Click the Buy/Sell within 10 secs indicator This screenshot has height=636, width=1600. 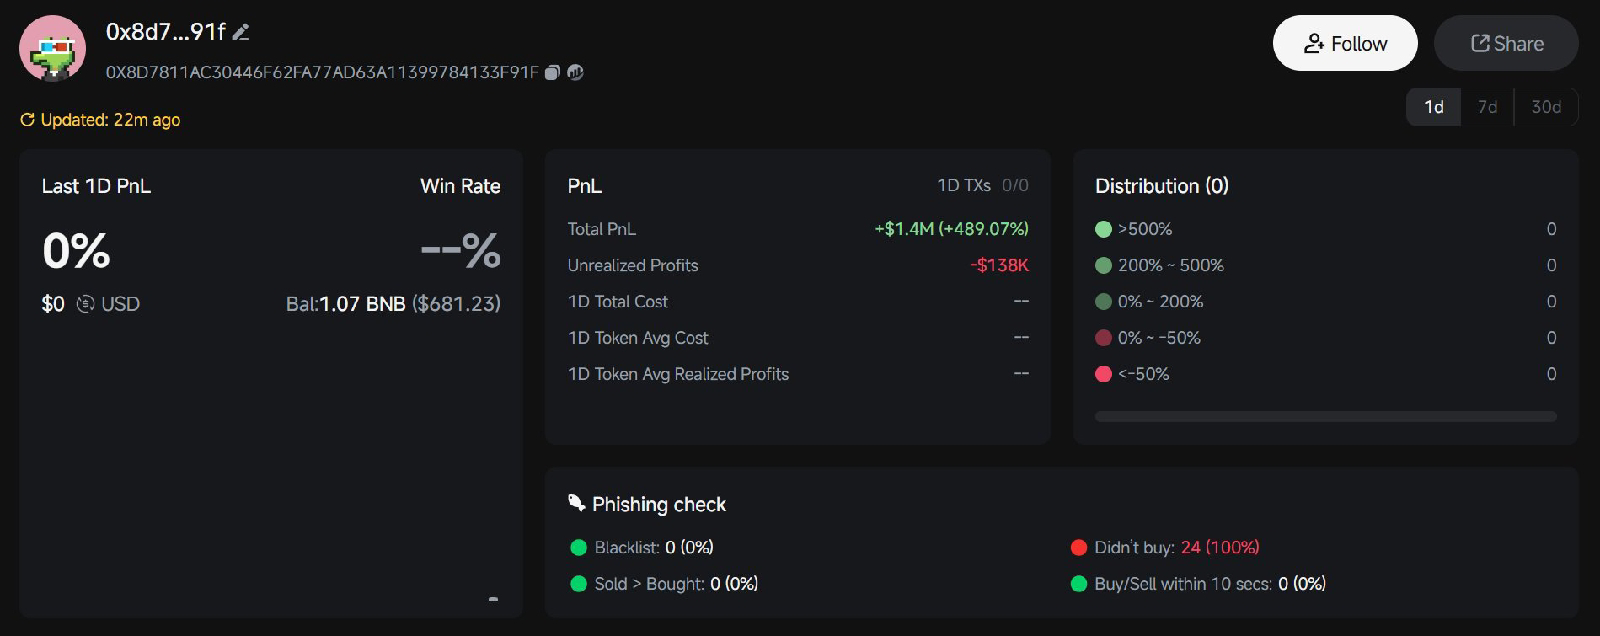[x=1079, y=584]
